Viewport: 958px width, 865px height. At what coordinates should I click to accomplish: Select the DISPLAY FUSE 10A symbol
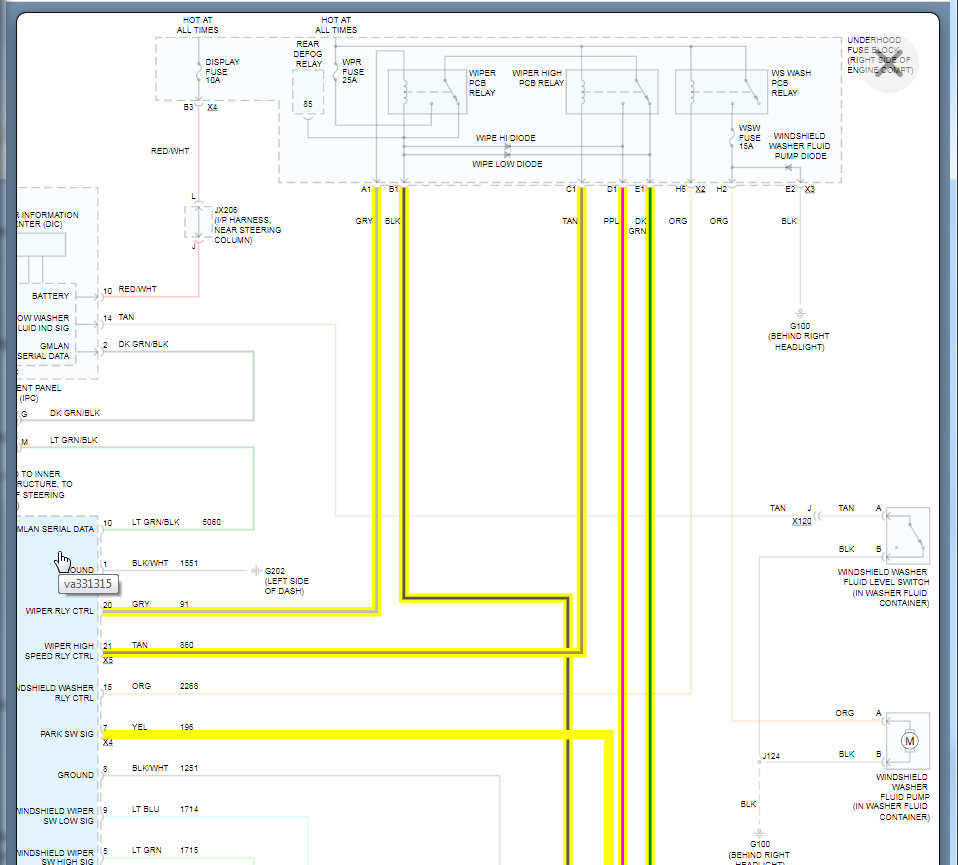click(x=199, y=71)
